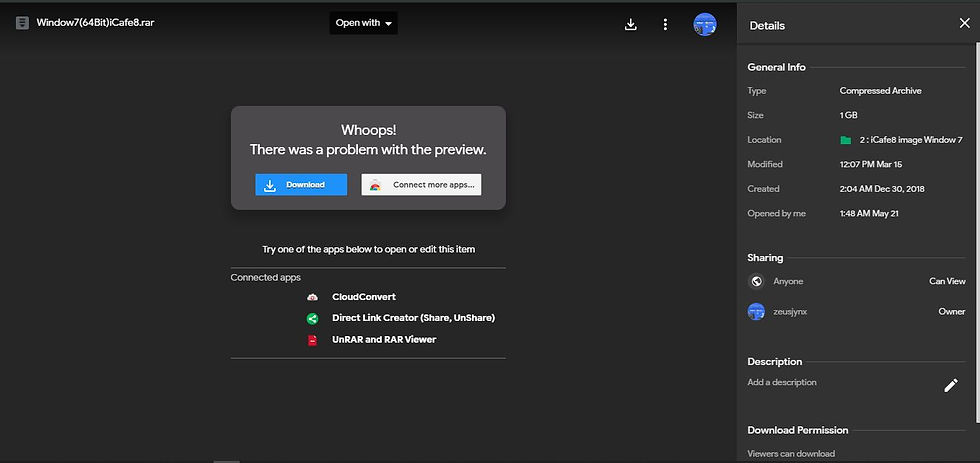Open with CloudConvert app
The height and width of the screenshot is (463, 980).
pos(364,297)
